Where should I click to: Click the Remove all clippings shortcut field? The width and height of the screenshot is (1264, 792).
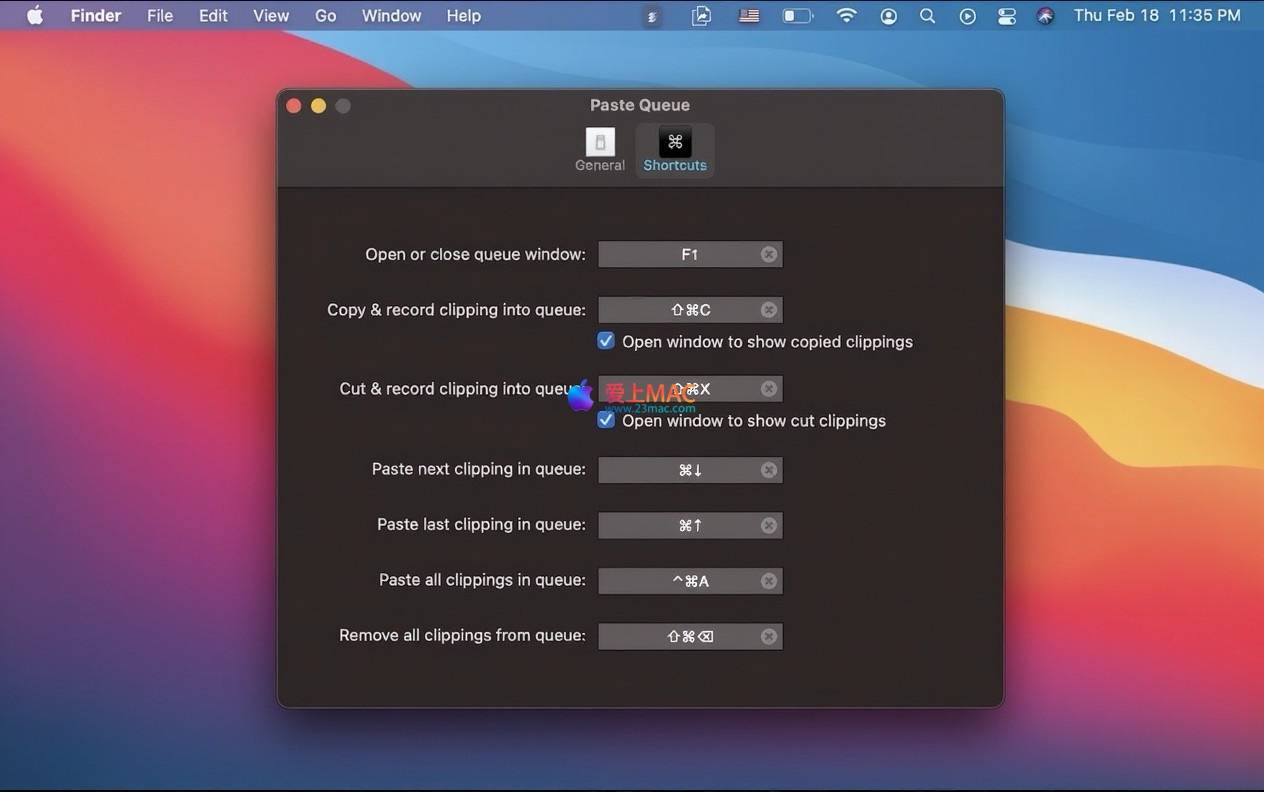(x=680, y=636)
